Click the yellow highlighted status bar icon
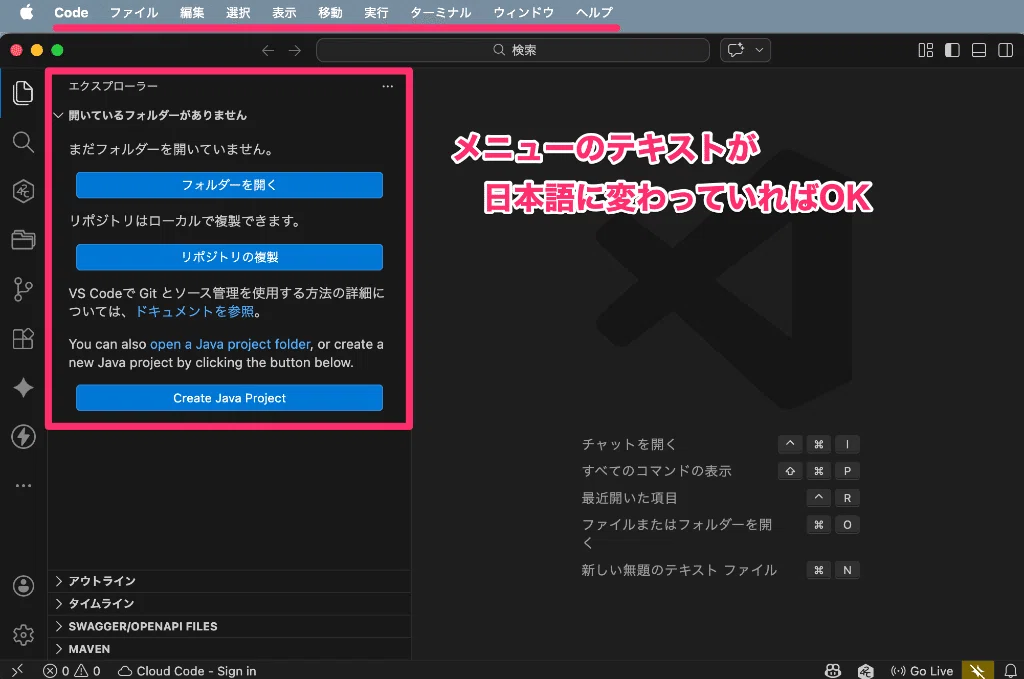 pos(977,671)
